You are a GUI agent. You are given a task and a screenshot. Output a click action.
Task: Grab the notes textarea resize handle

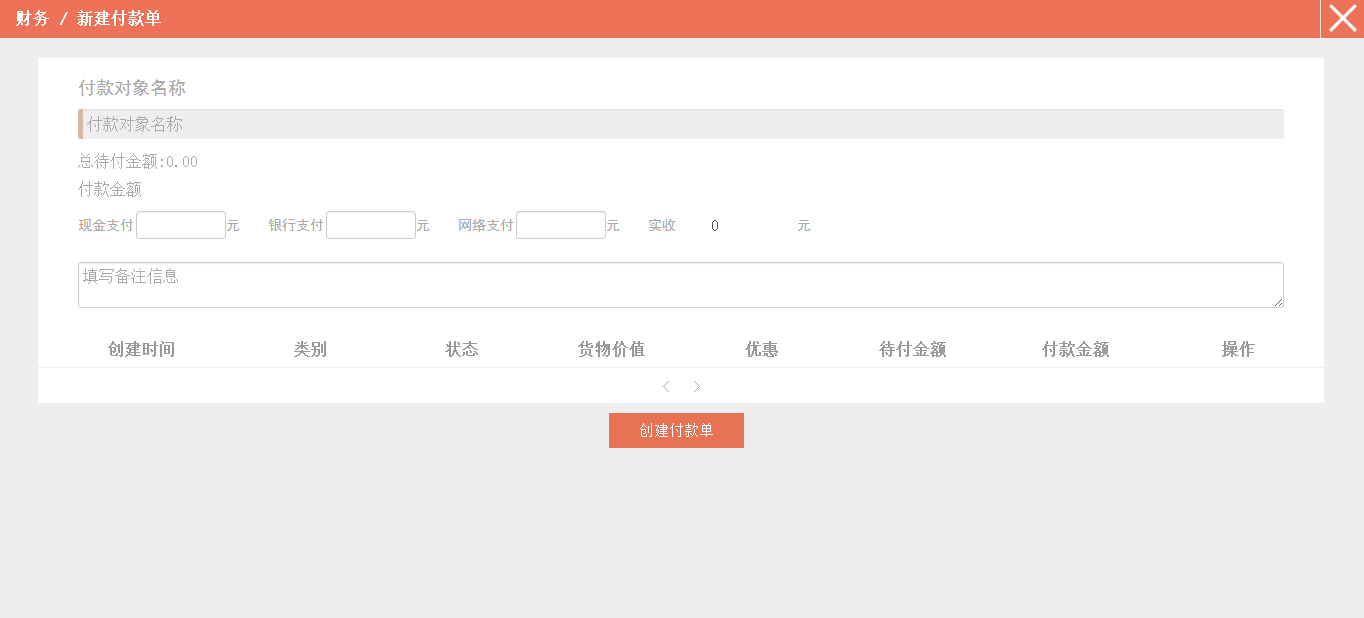(1278, 302)
